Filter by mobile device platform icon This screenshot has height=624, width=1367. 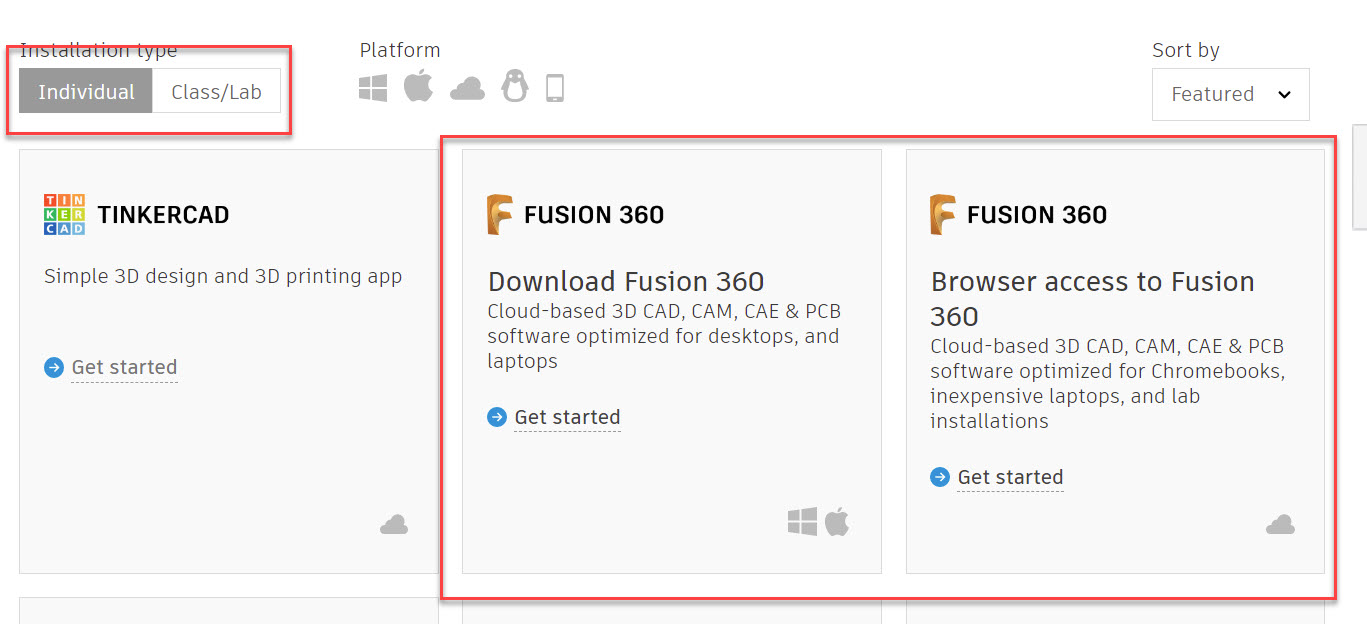pyautogui.click(x=555, y=88)
